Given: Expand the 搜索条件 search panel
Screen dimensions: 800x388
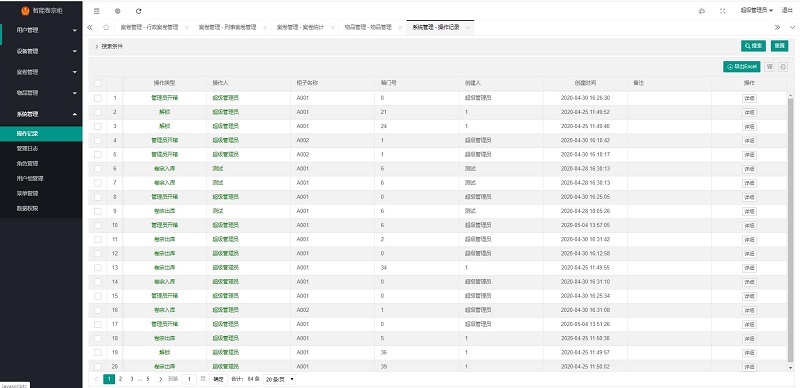Looking at the screenshot, I should (109, 46).
